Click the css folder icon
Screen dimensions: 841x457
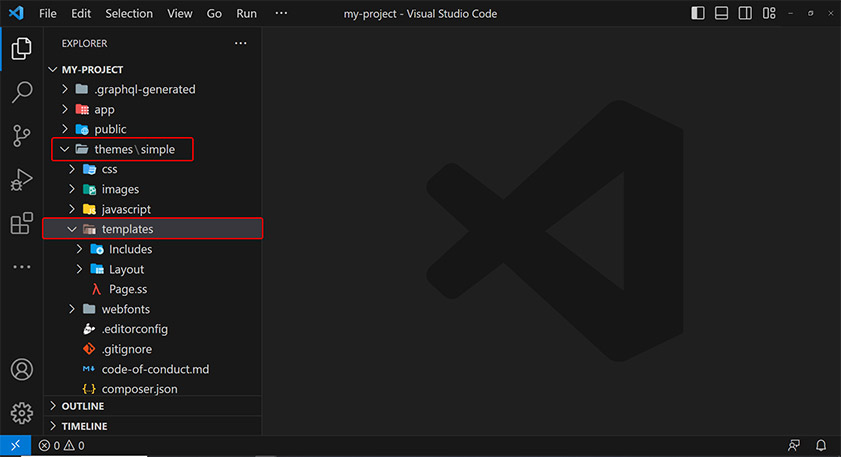[90, 169]
